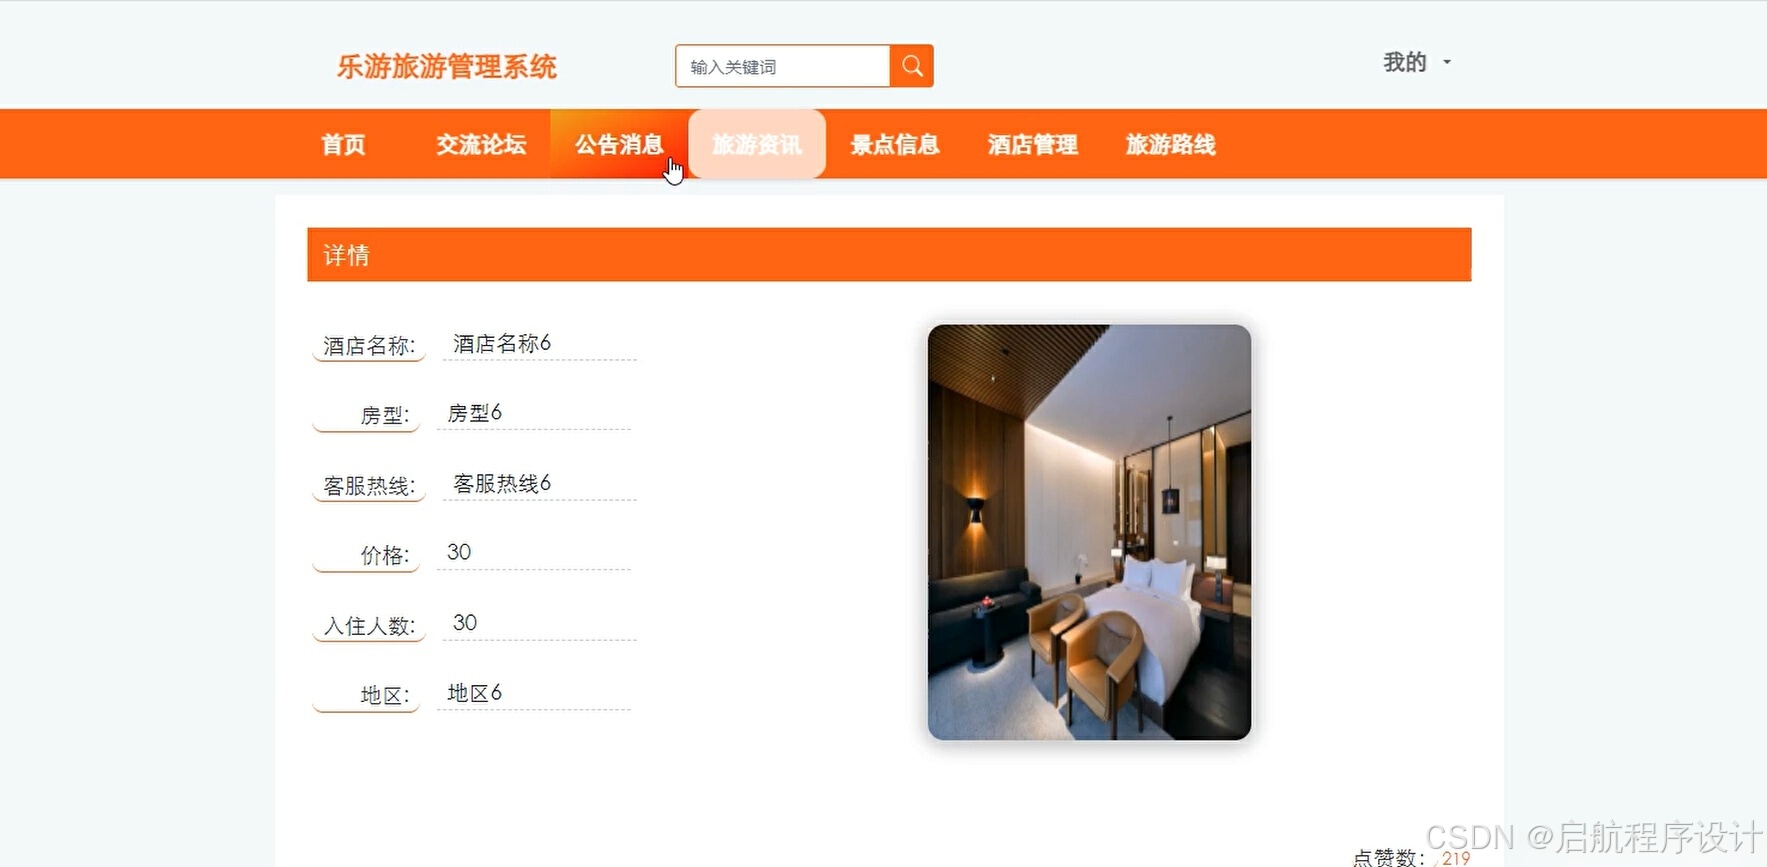Go to the 首页 nav item
Screen dimensions: 1767x867
(343, 144)
